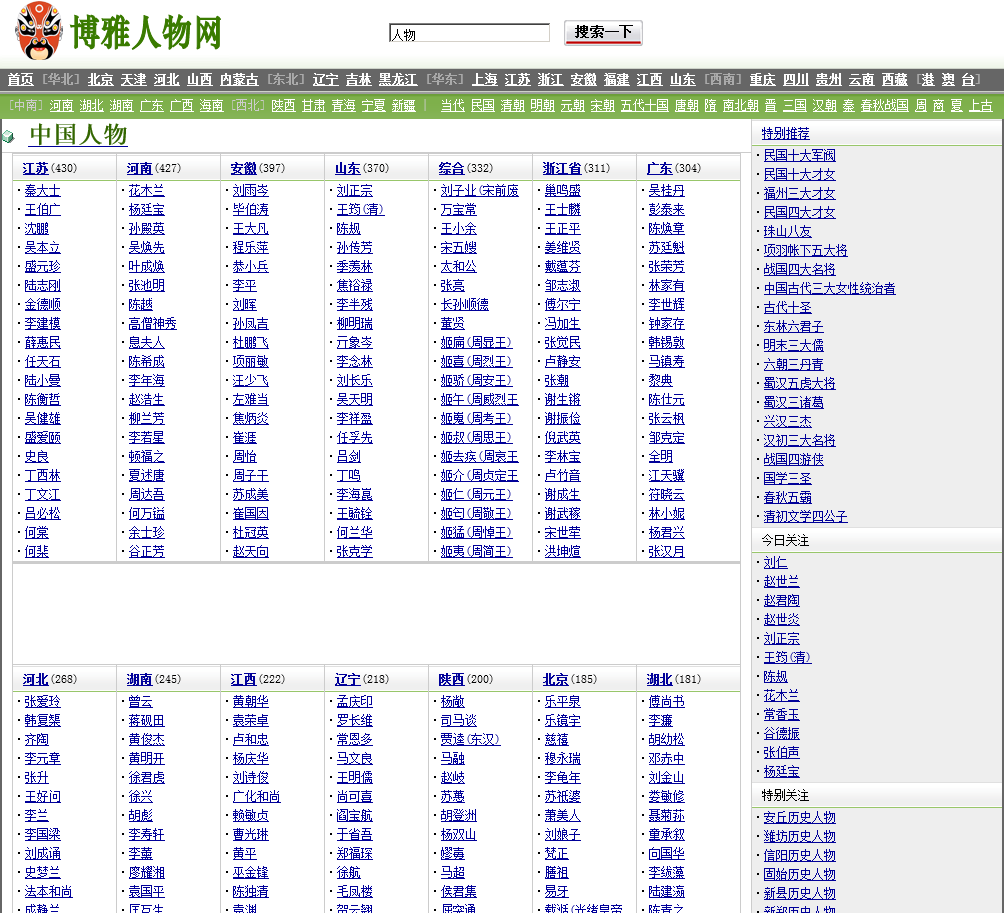Click 吴桂丹 in the 广东 column
1004x913 pixels.
coord(667,191)
